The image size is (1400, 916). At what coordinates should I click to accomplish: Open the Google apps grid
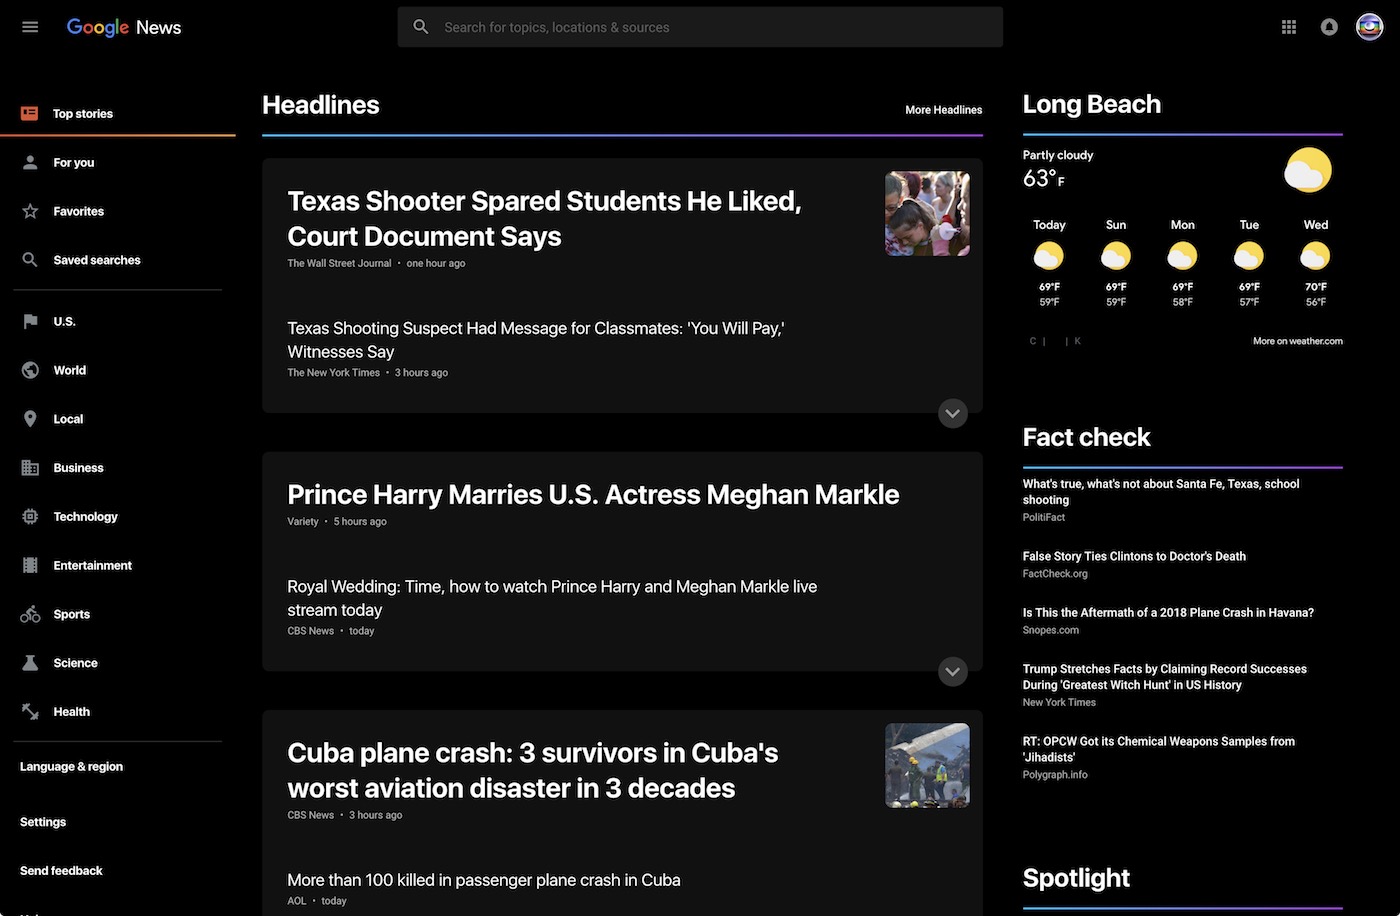(1289, 27)
